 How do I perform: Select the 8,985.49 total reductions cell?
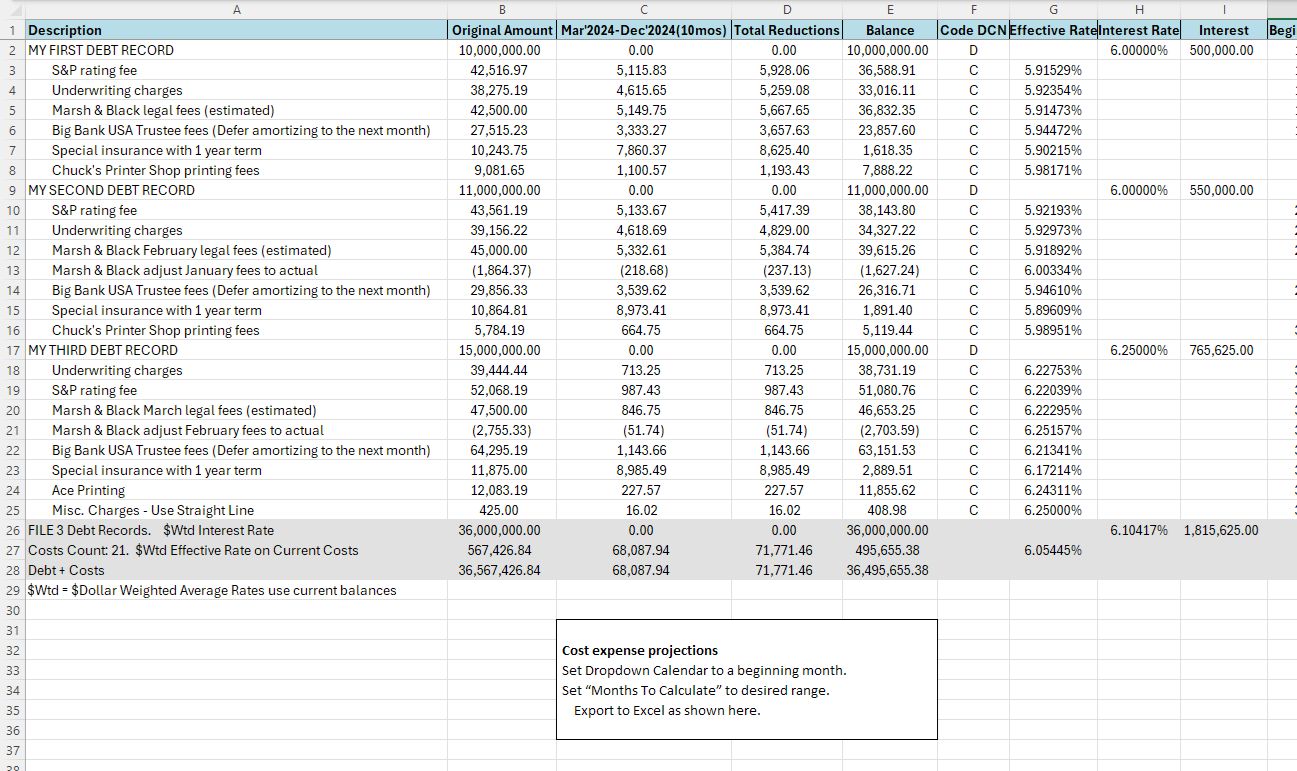(x=786, y=470)
